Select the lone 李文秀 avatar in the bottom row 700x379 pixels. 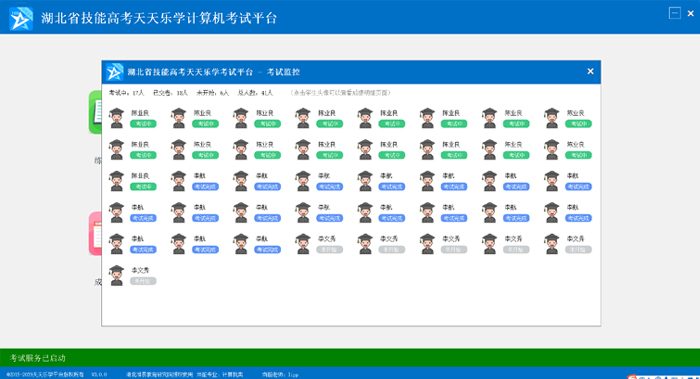click(117, 275)
